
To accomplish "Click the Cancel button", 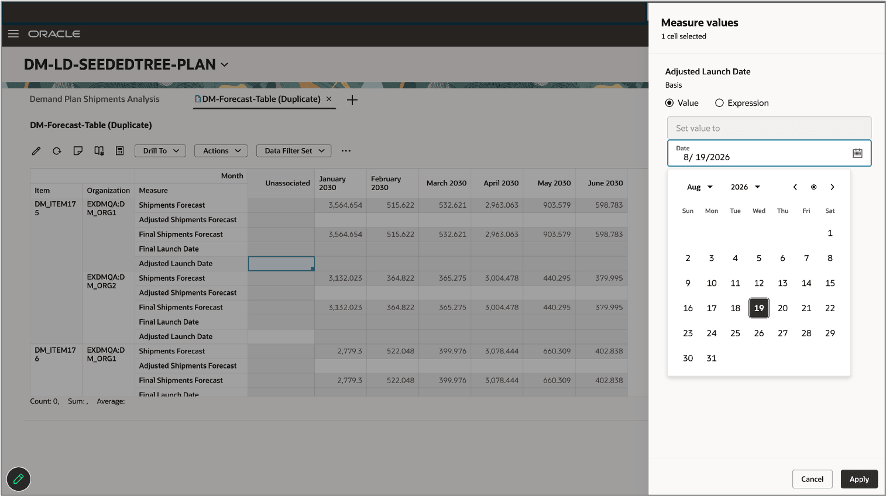I will 812,479.
